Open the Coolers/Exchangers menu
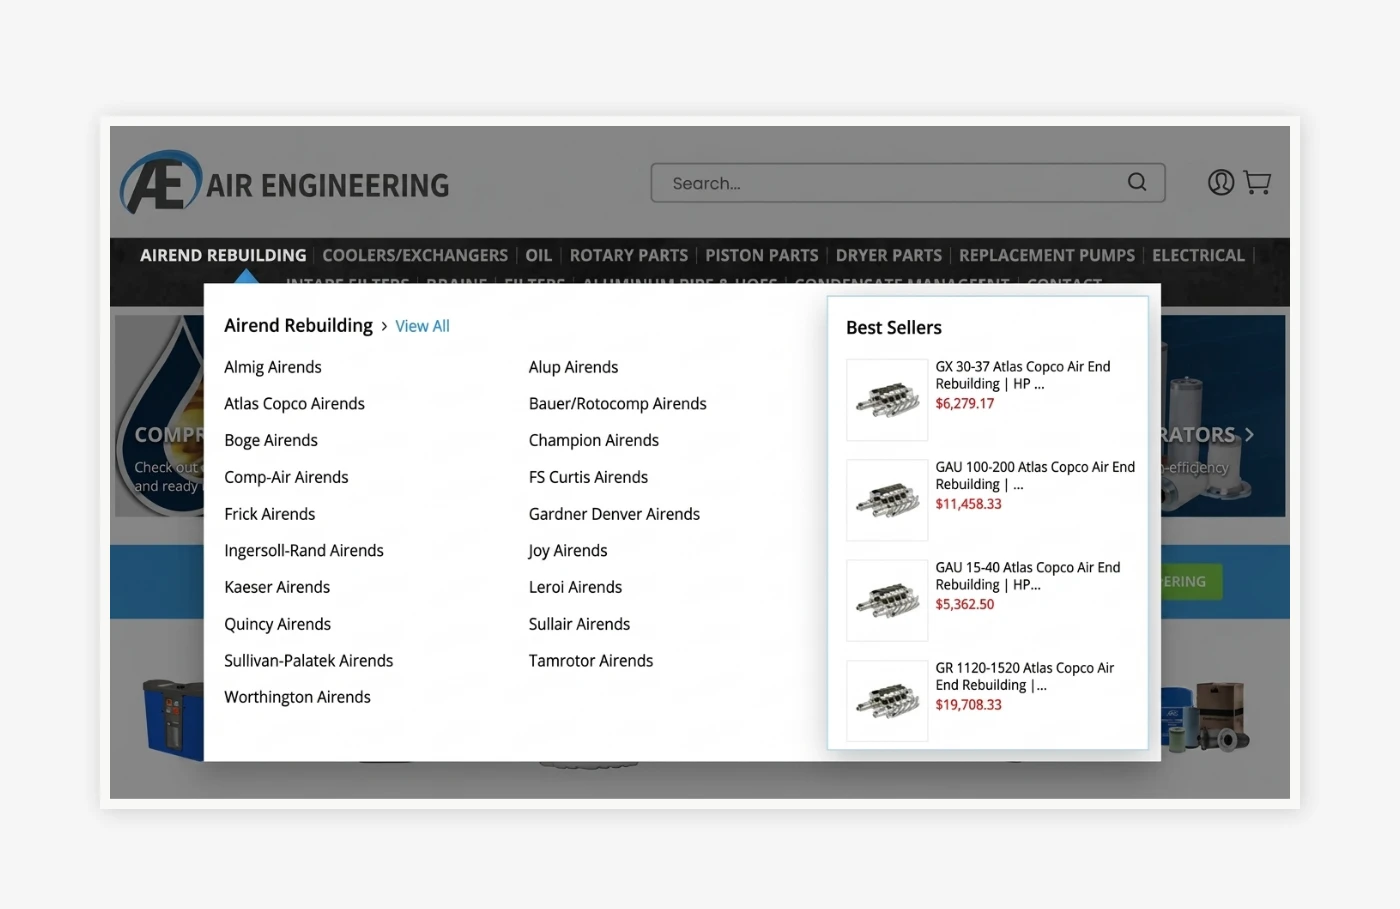This screenshot has height=909, width=1400. pyautogui.click(x=415, y=255)
